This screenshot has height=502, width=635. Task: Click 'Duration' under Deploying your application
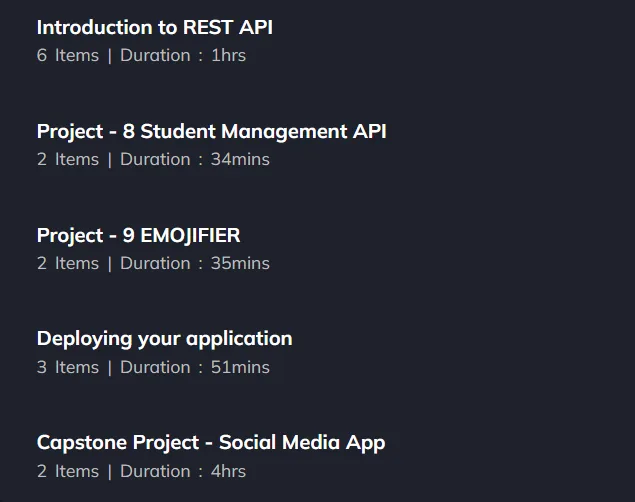tap(155, 368)
